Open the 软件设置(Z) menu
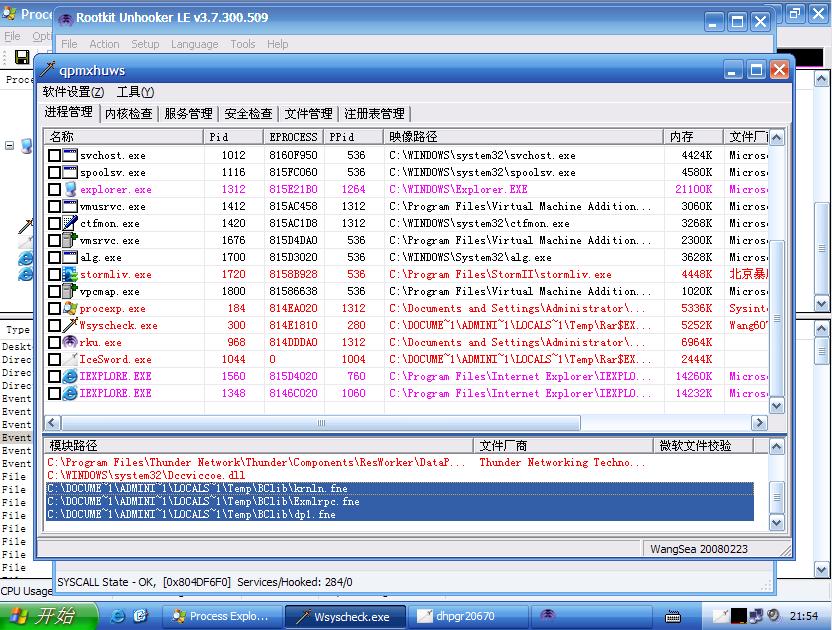The height and width of the screenshot is (630, 832). coord(73,92)
